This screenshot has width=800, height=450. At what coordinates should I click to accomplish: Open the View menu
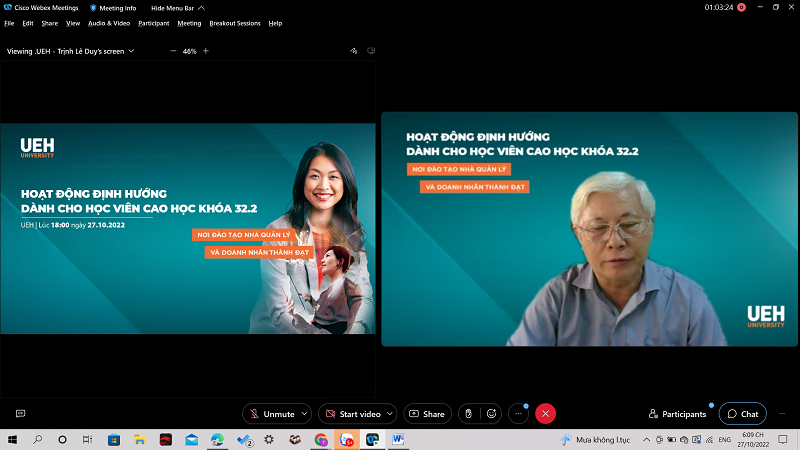click(x=73, y=23)
